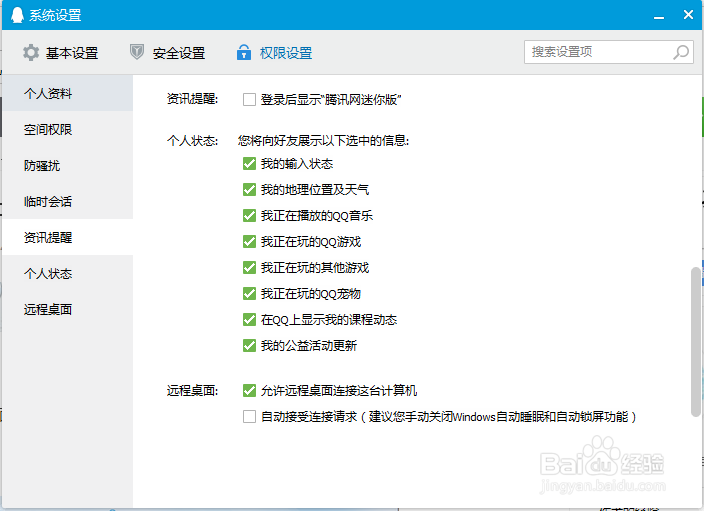Close the 系统设置 window
704x511 pixels.
pyautogui.click(x=688, y=15)
